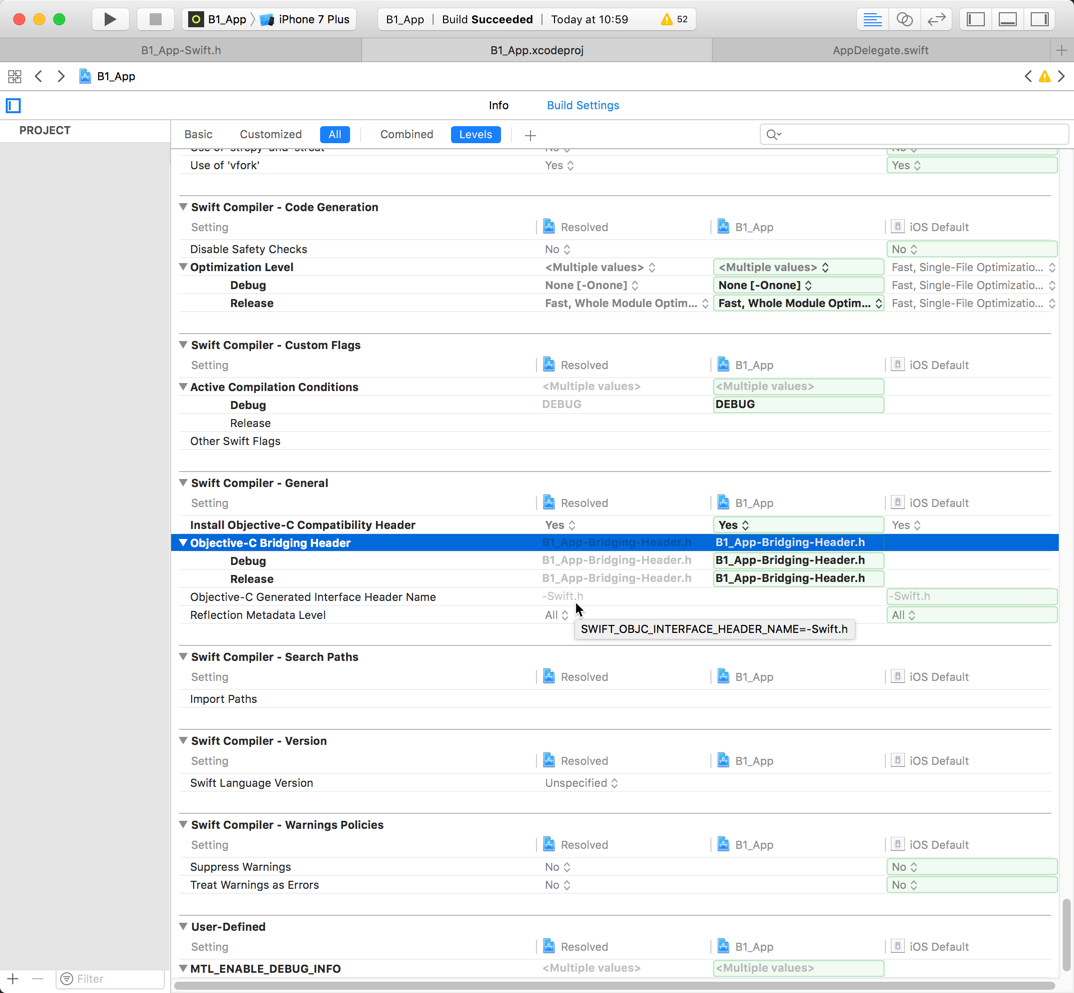Stop the running task
This screenshot has height=993, width=1074.
(155, 19)
